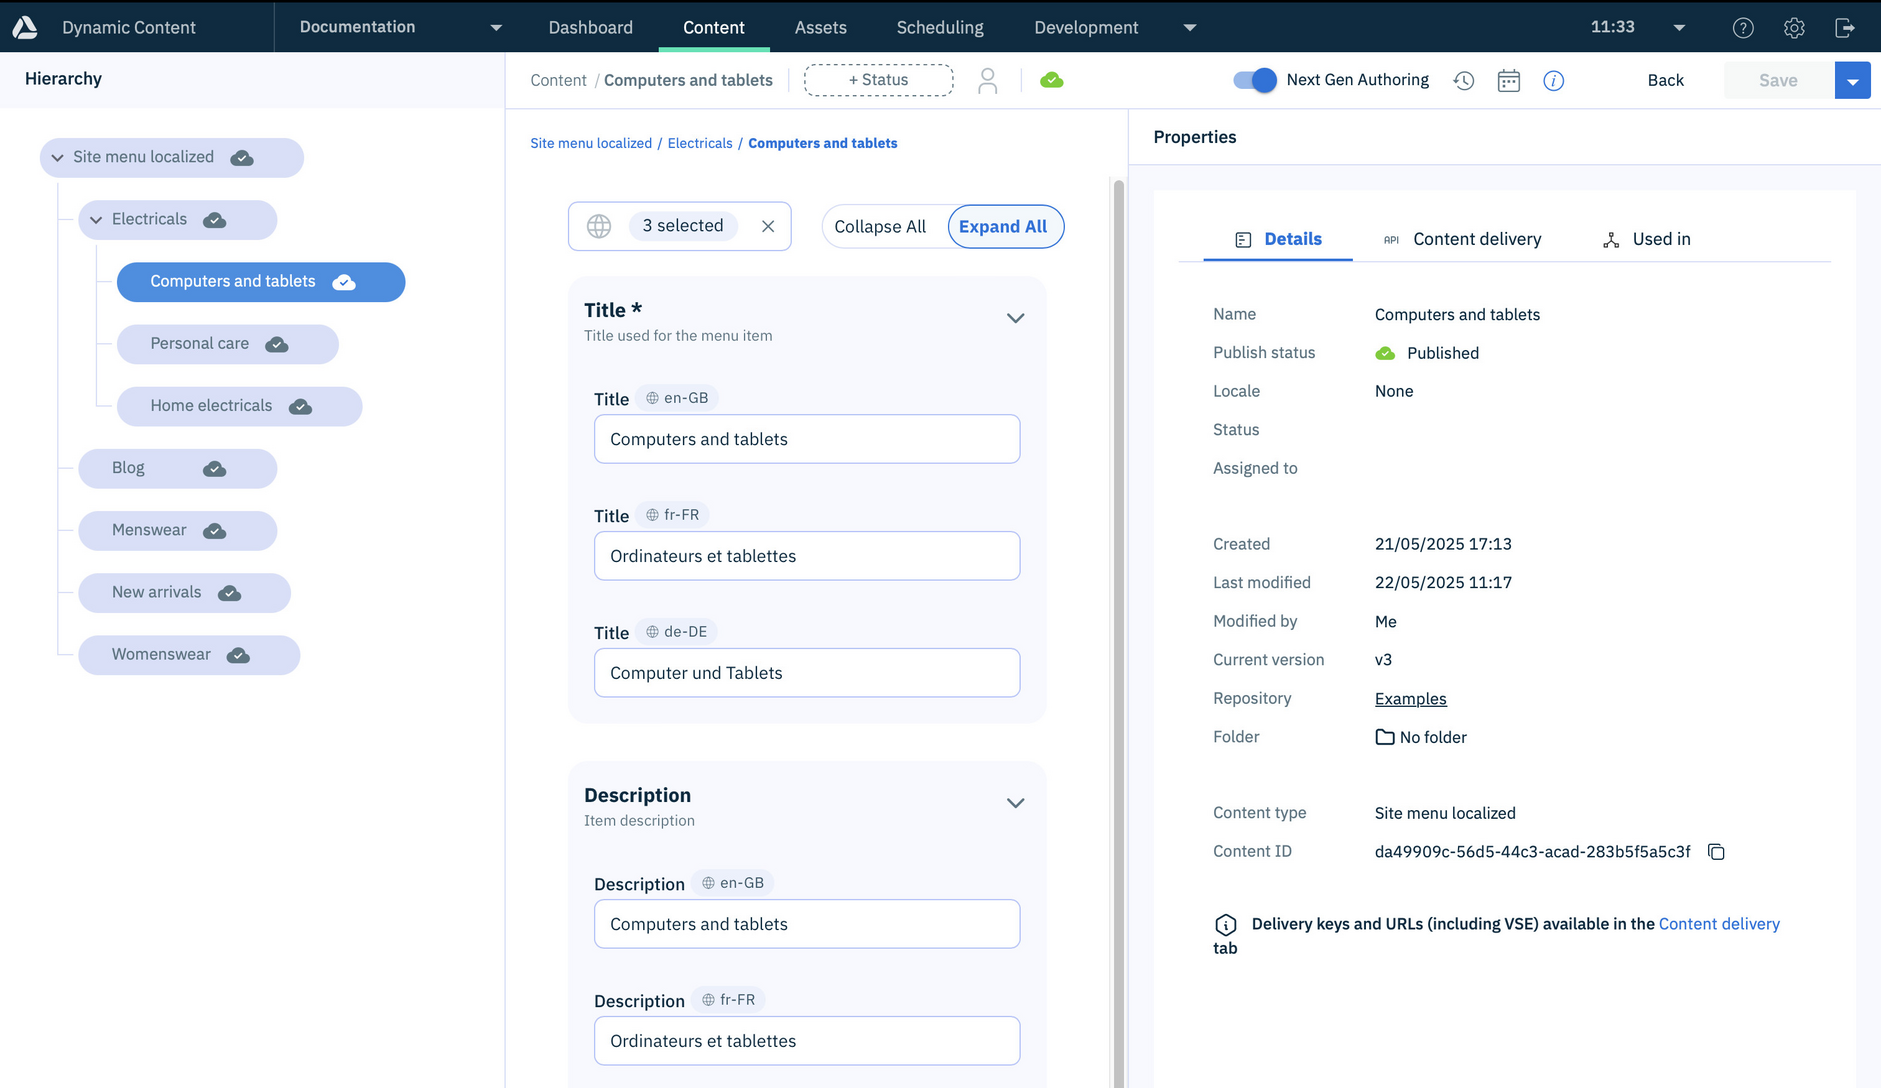
Task: Click green cloud icon beside Published status
Action: (x=1385, y=353)
